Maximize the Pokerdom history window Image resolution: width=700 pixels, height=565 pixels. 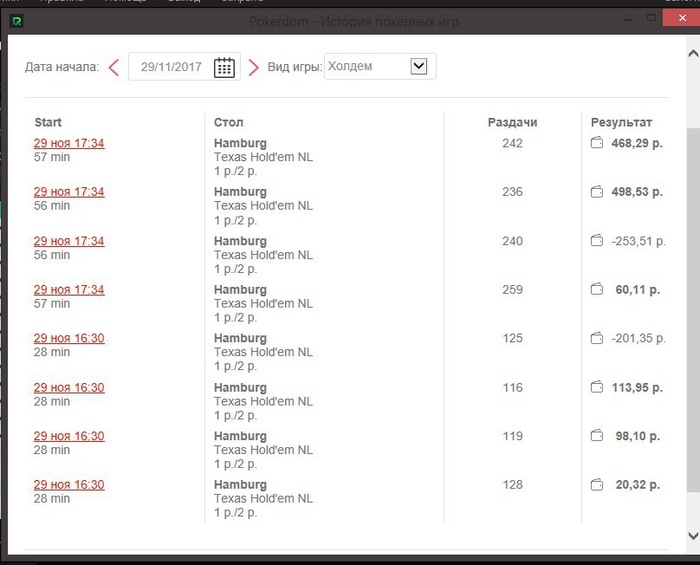pos(651,18)
